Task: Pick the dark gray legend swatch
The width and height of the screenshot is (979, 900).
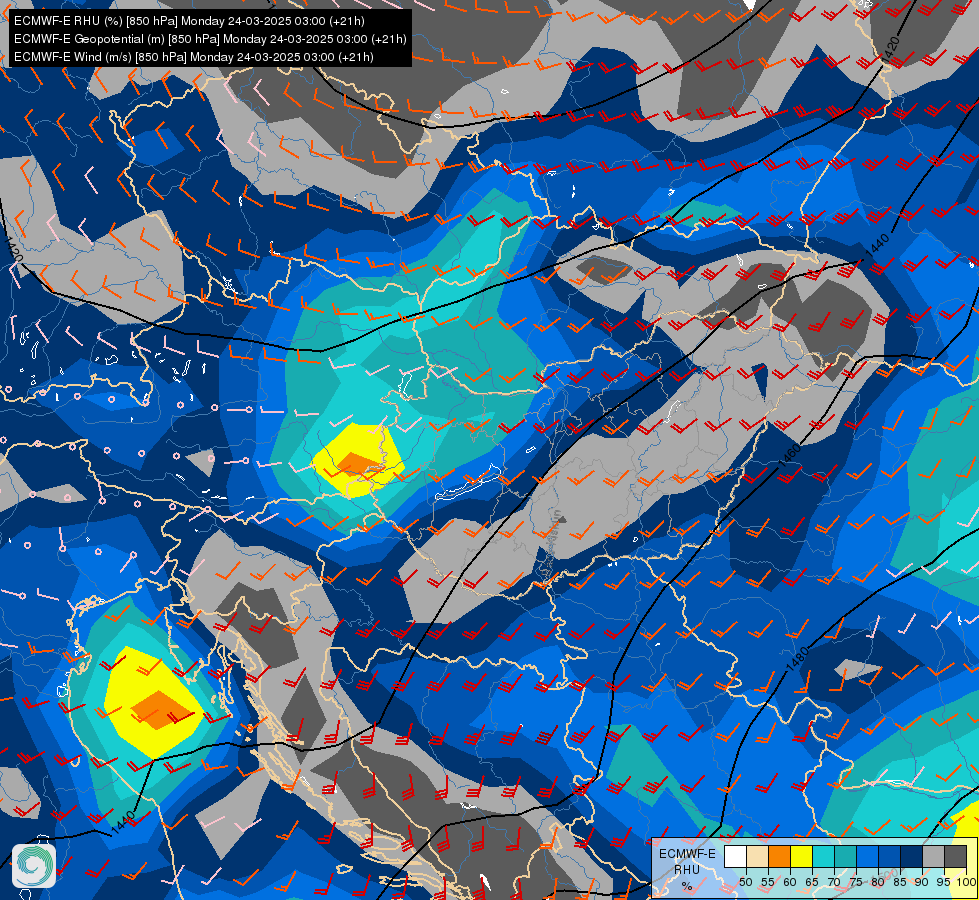Action: pyautogui.click(x=955, y=856)
